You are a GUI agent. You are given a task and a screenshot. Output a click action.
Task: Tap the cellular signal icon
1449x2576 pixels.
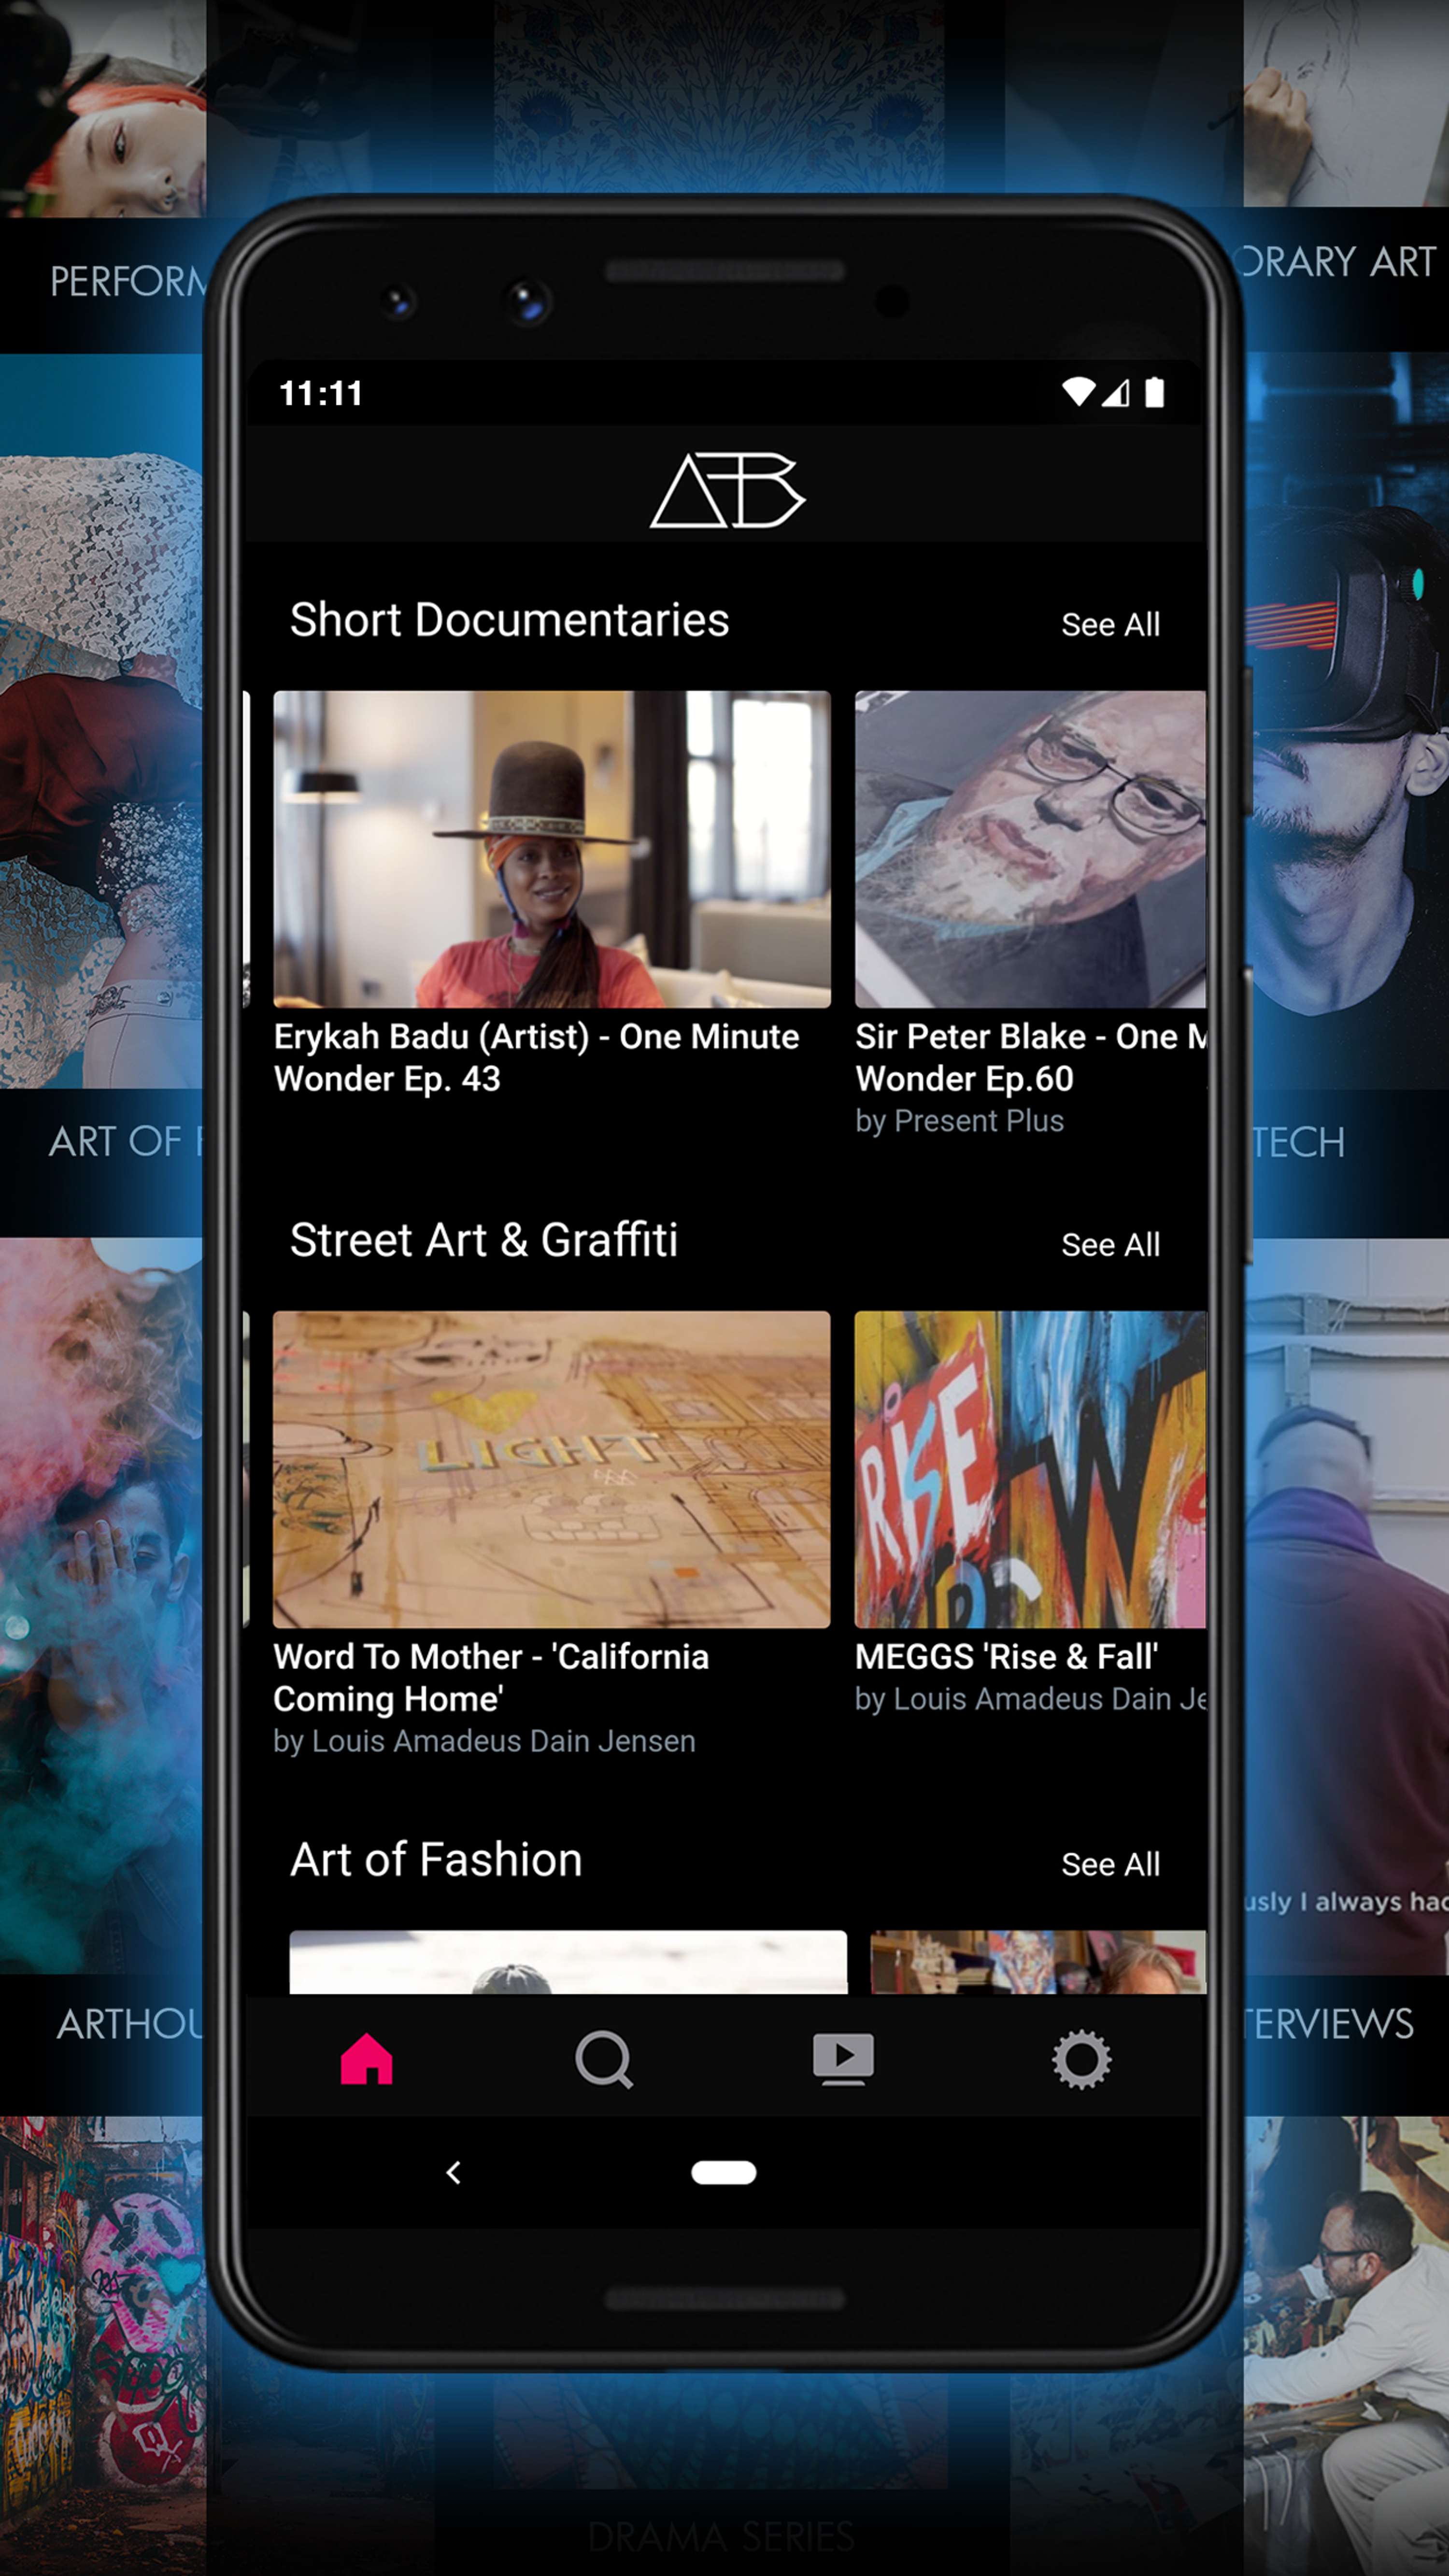pos(1116,393)
